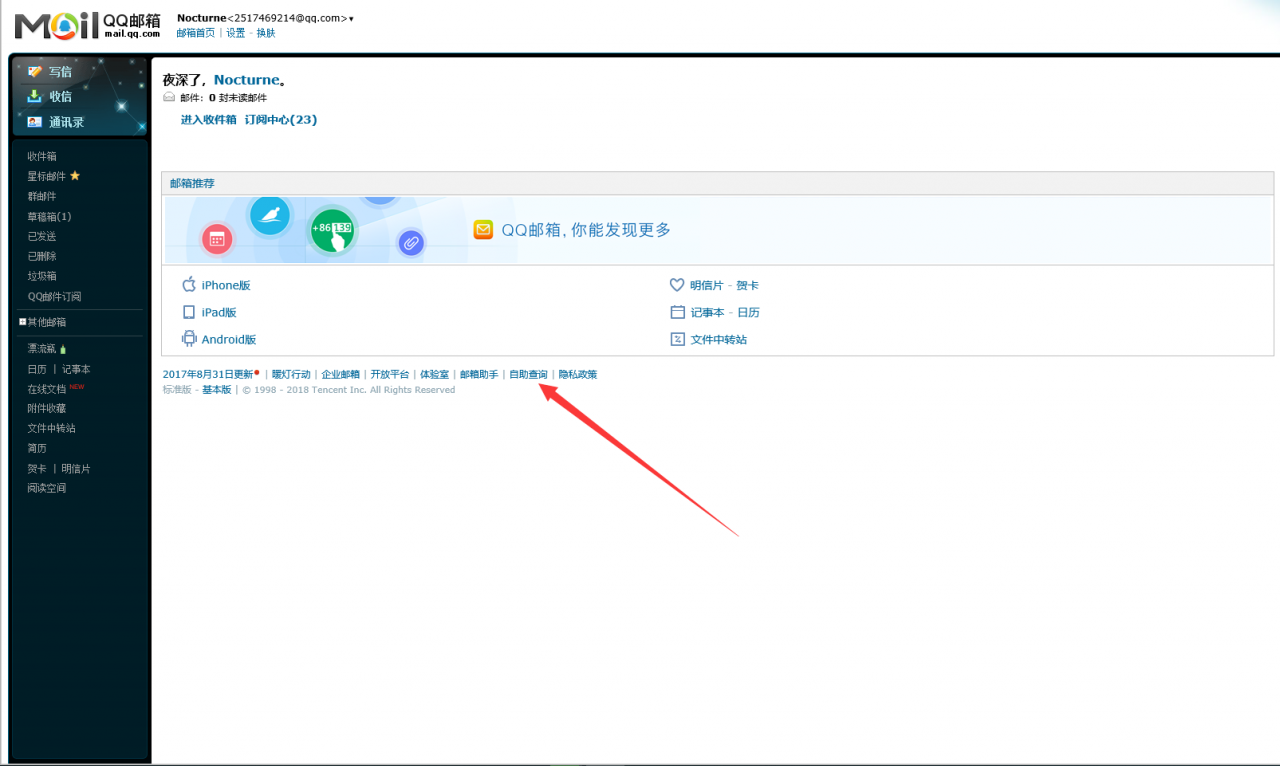The width and height of the screenshot is (1280, 766).
Task: Click 企业邮箱 footer link
Action: point(340,374)
